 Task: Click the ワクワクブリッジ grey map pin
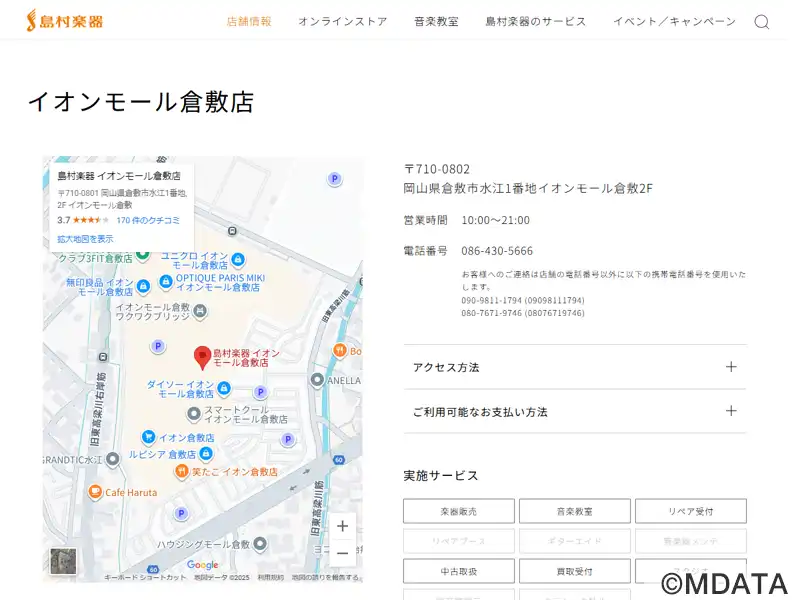[201, 310]
